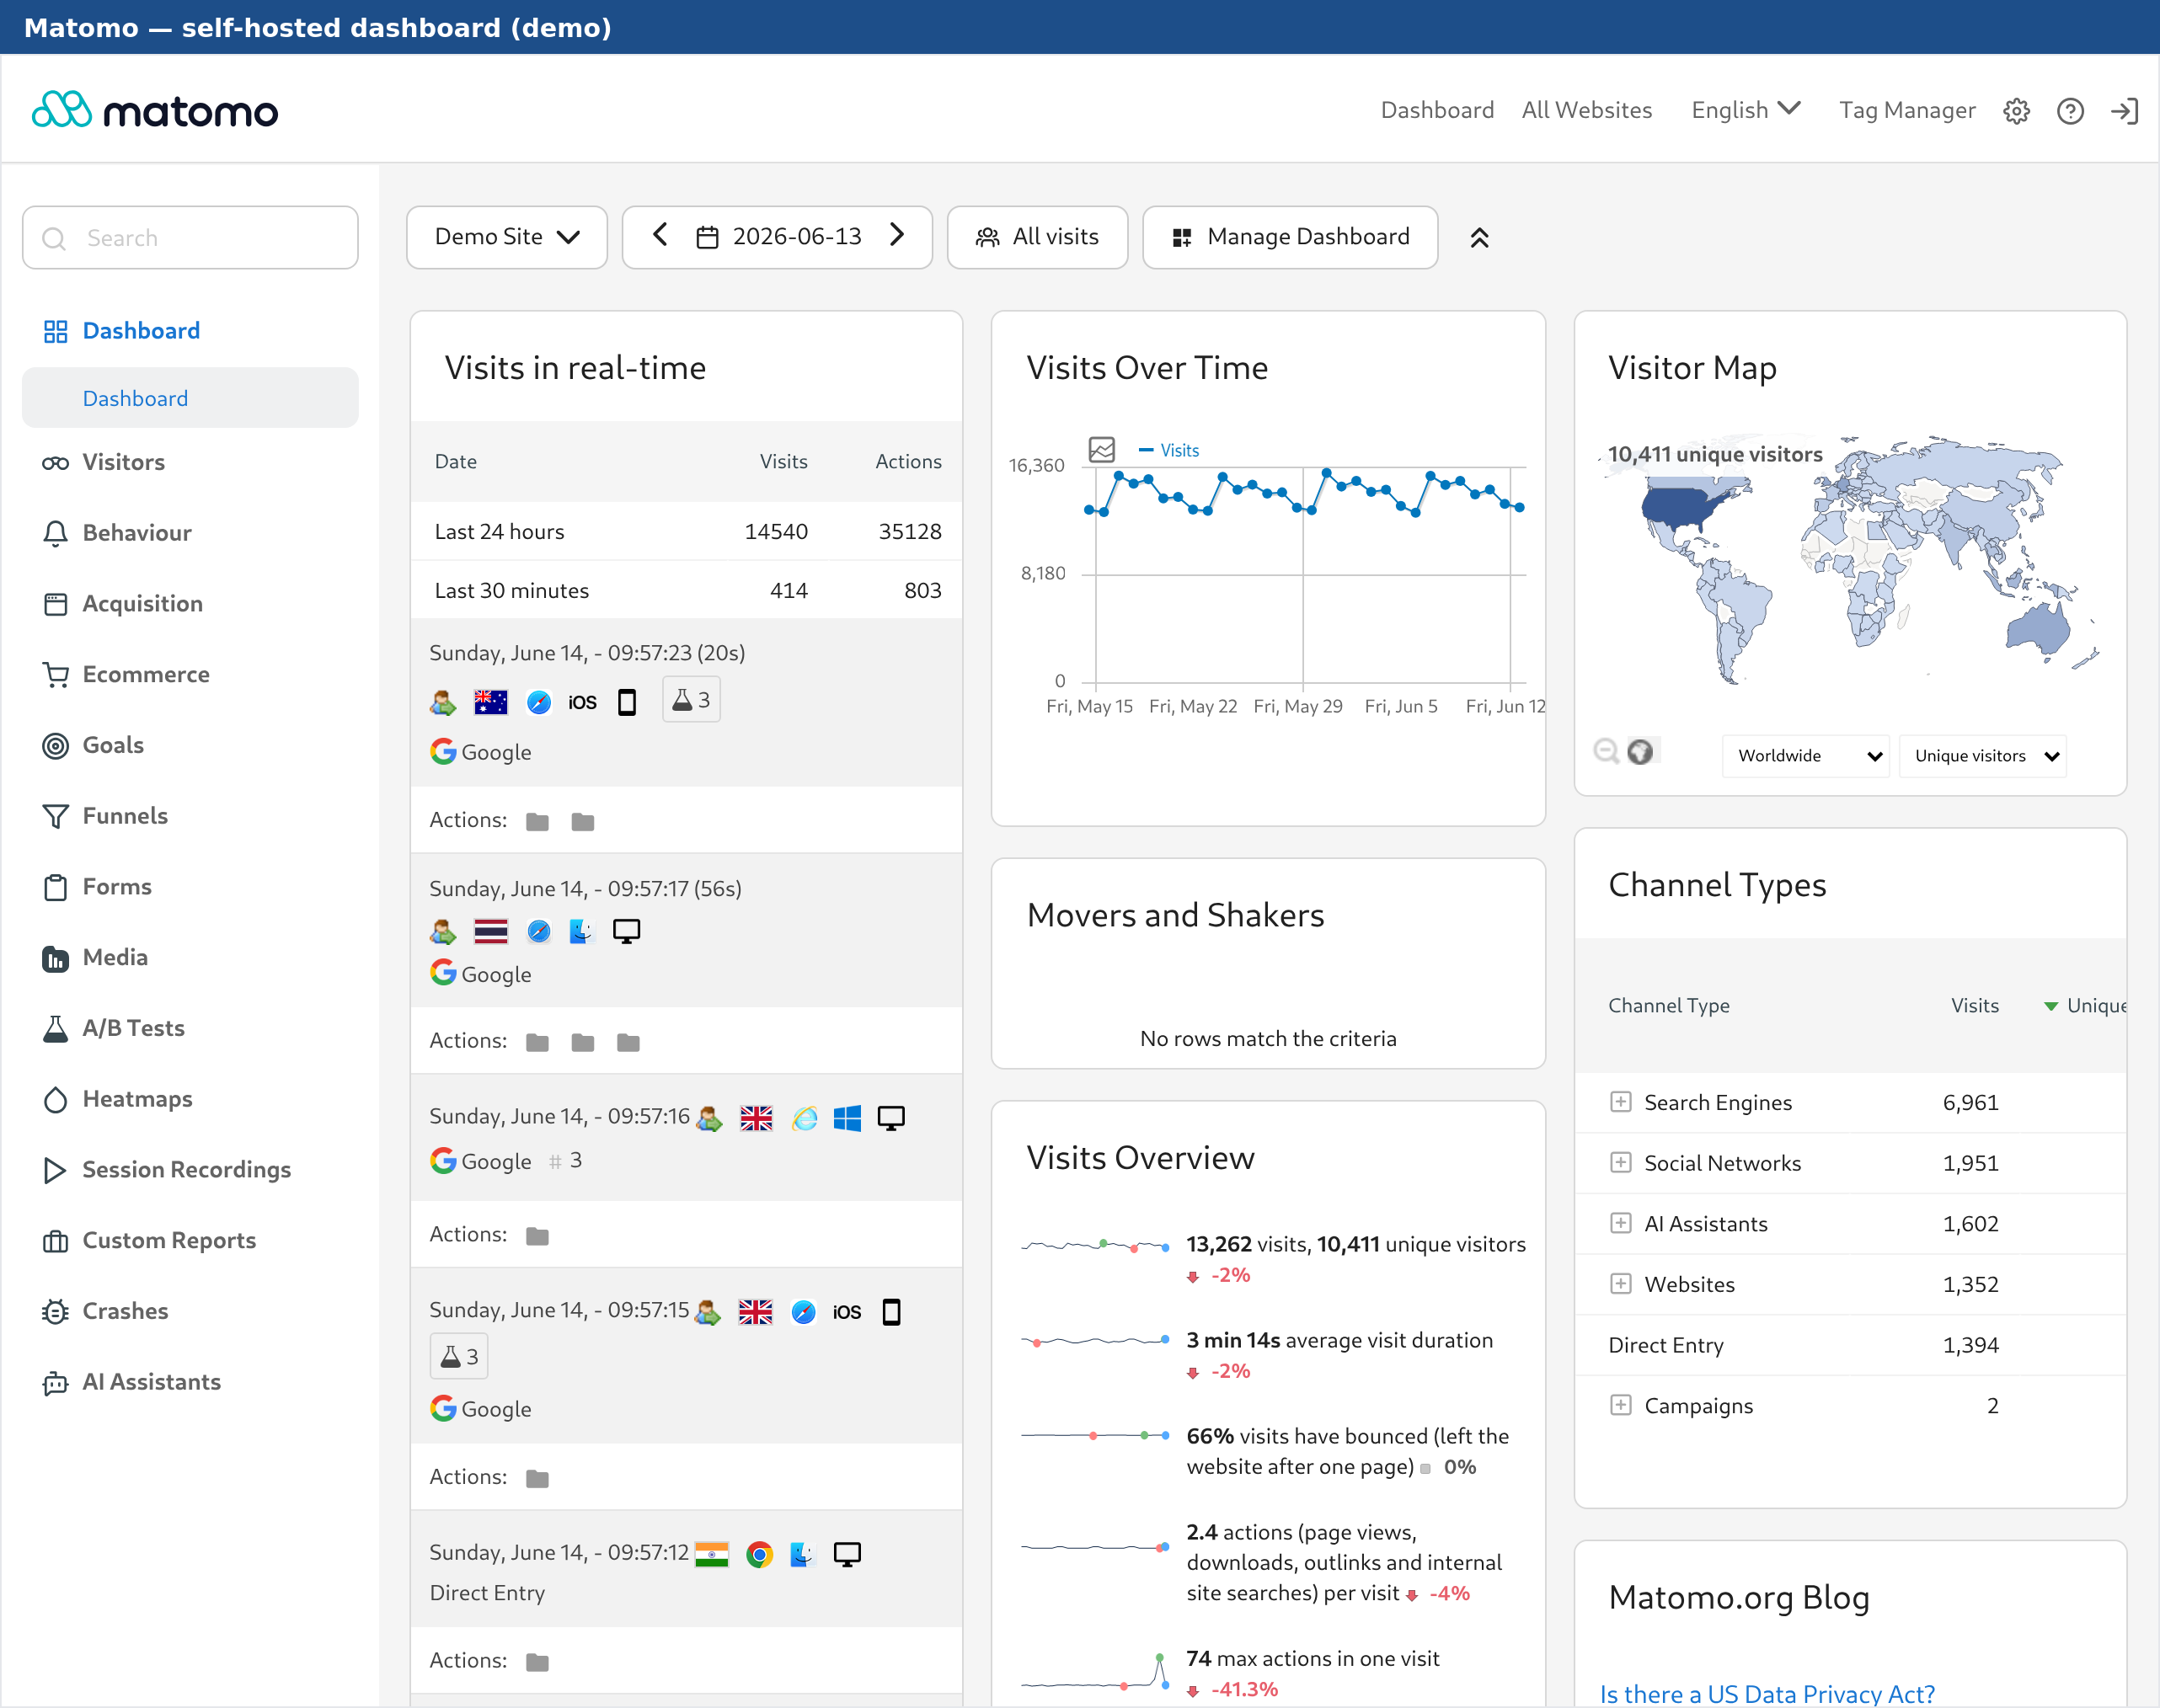Click the visits sparkline in Visits Overview
The image size is (2160, 1708).
tap(1095, 1246)
